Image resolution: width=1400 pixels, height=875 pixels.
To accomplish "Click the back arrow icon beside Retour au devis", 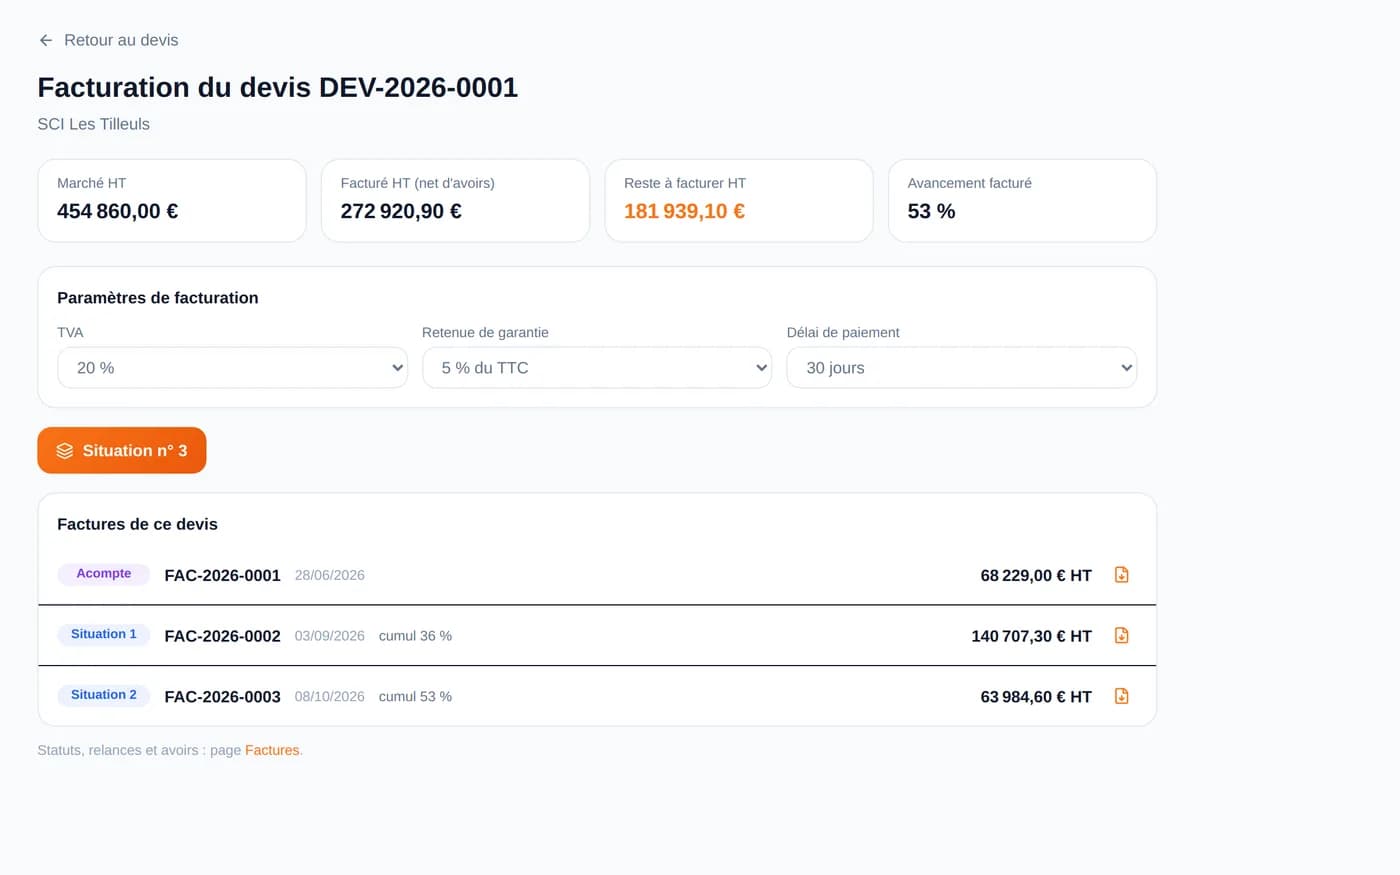I will point(46,40).
